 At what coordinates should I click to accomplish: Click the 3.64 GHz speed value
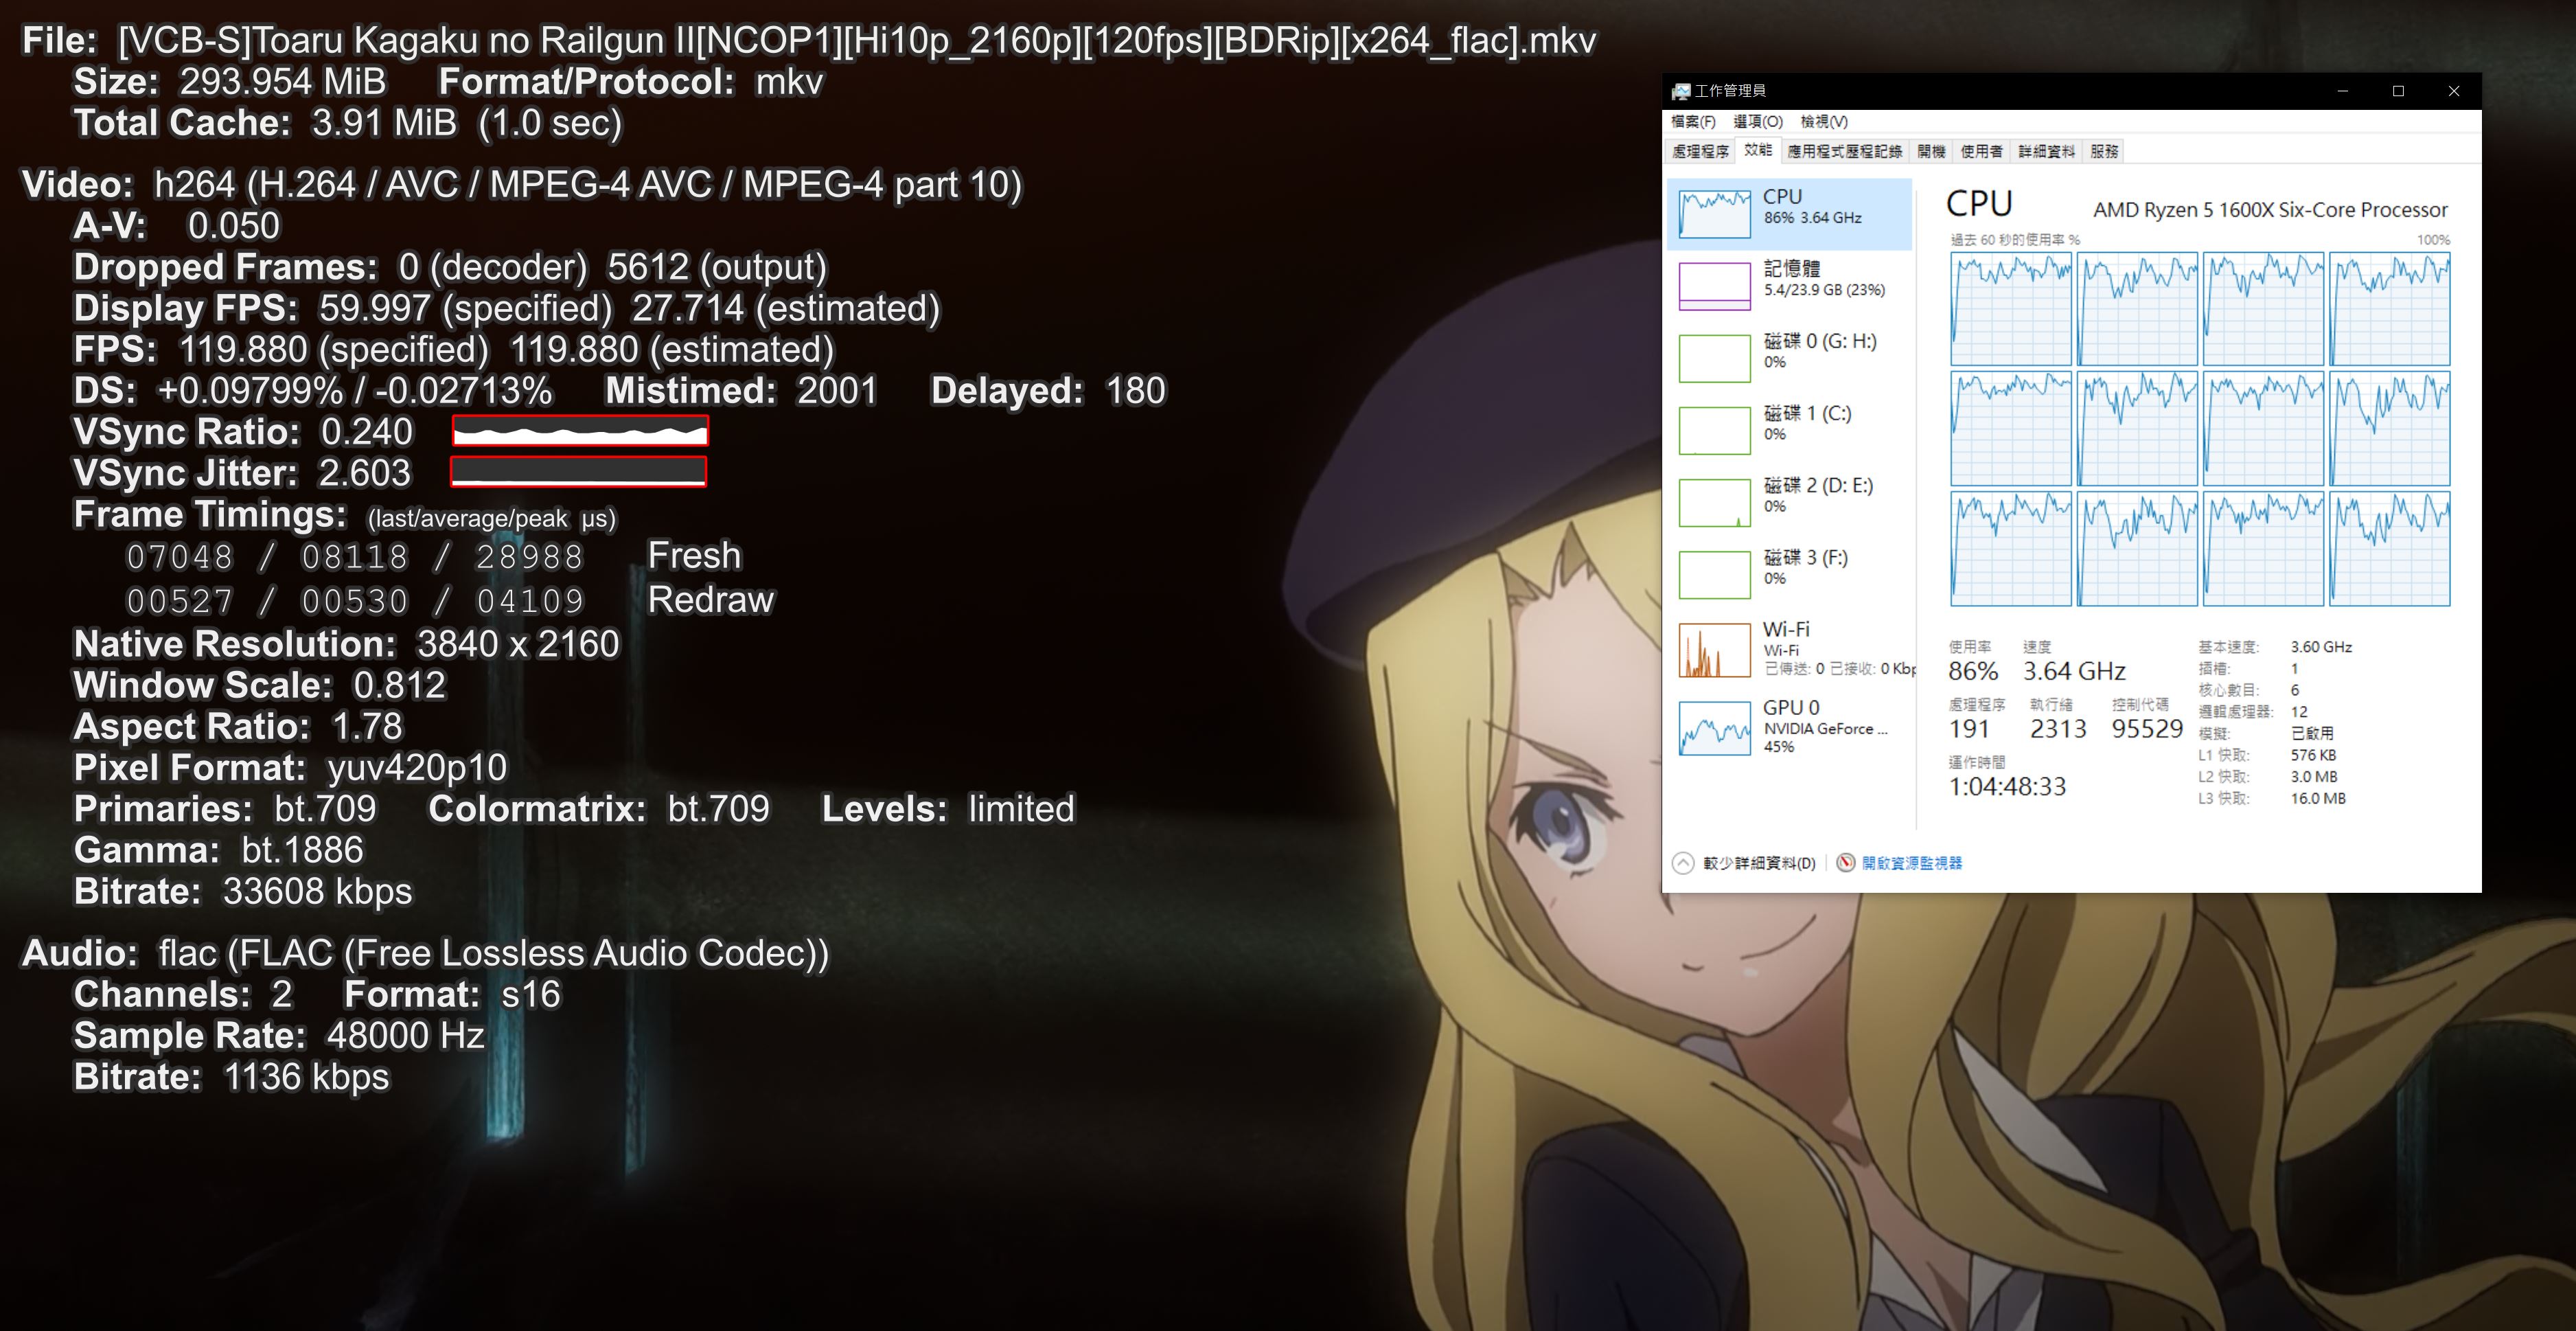tap(2074, 671)
